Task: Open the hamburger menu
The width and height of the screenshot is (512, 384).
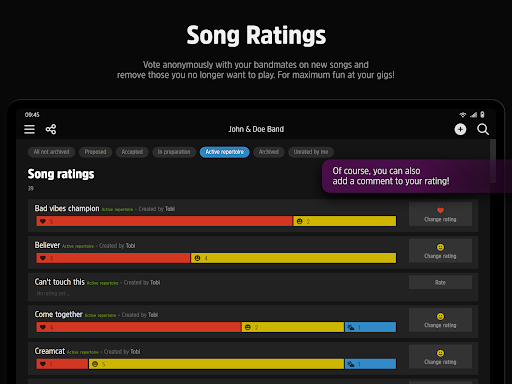Action: (29, 129)
